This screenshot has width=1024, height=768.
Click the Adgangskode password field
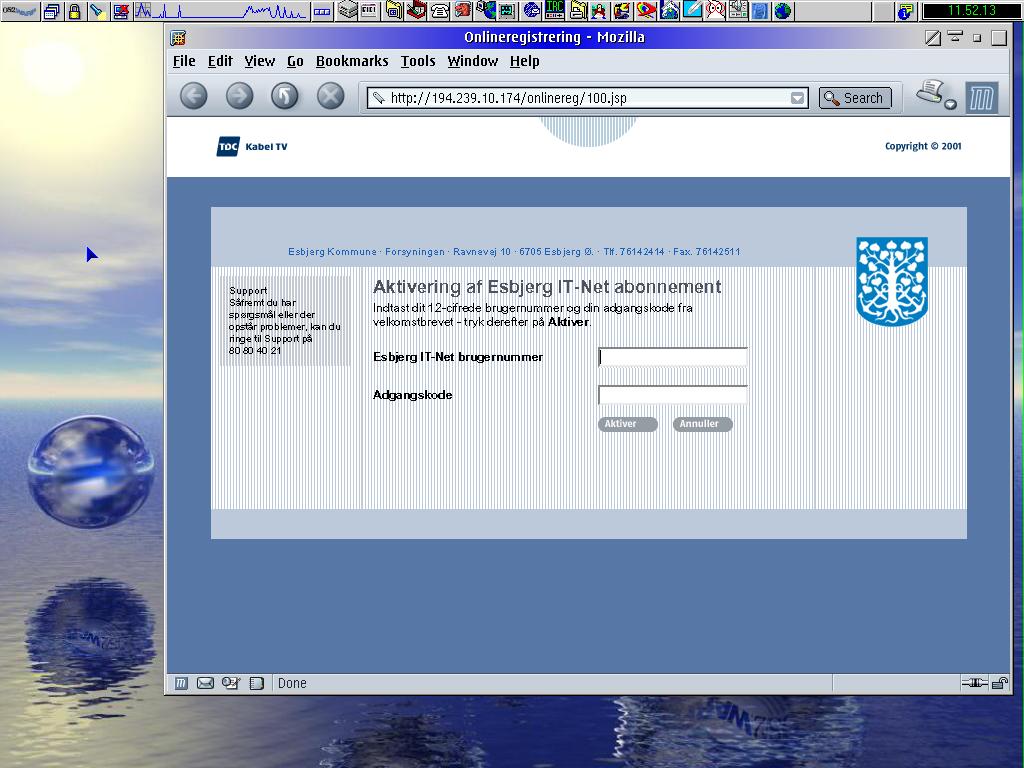click(672, 395)
